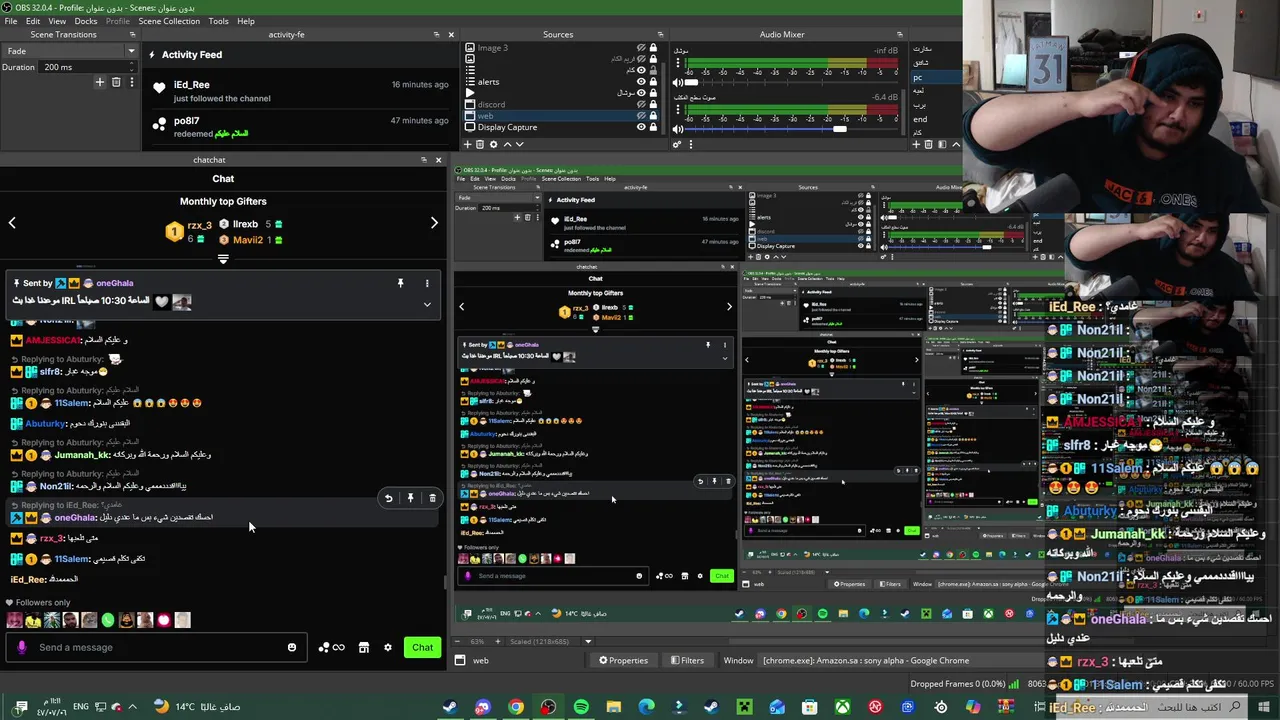The image size is (1280, 720).
Task: Toggle lock on alerts source
Action: (654, 82)
